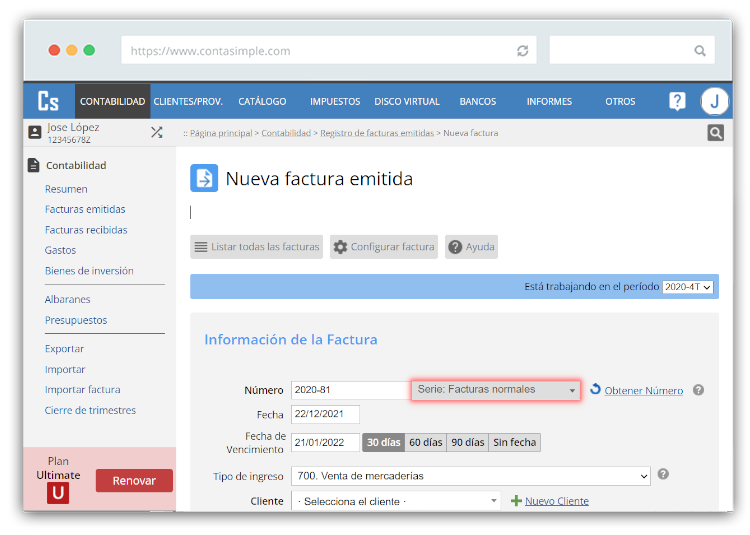The height and width of the screenshot is (535, 750).
Task: Select the 30 días due-date option
Action: pyautogui.click(x=384, y=442)
